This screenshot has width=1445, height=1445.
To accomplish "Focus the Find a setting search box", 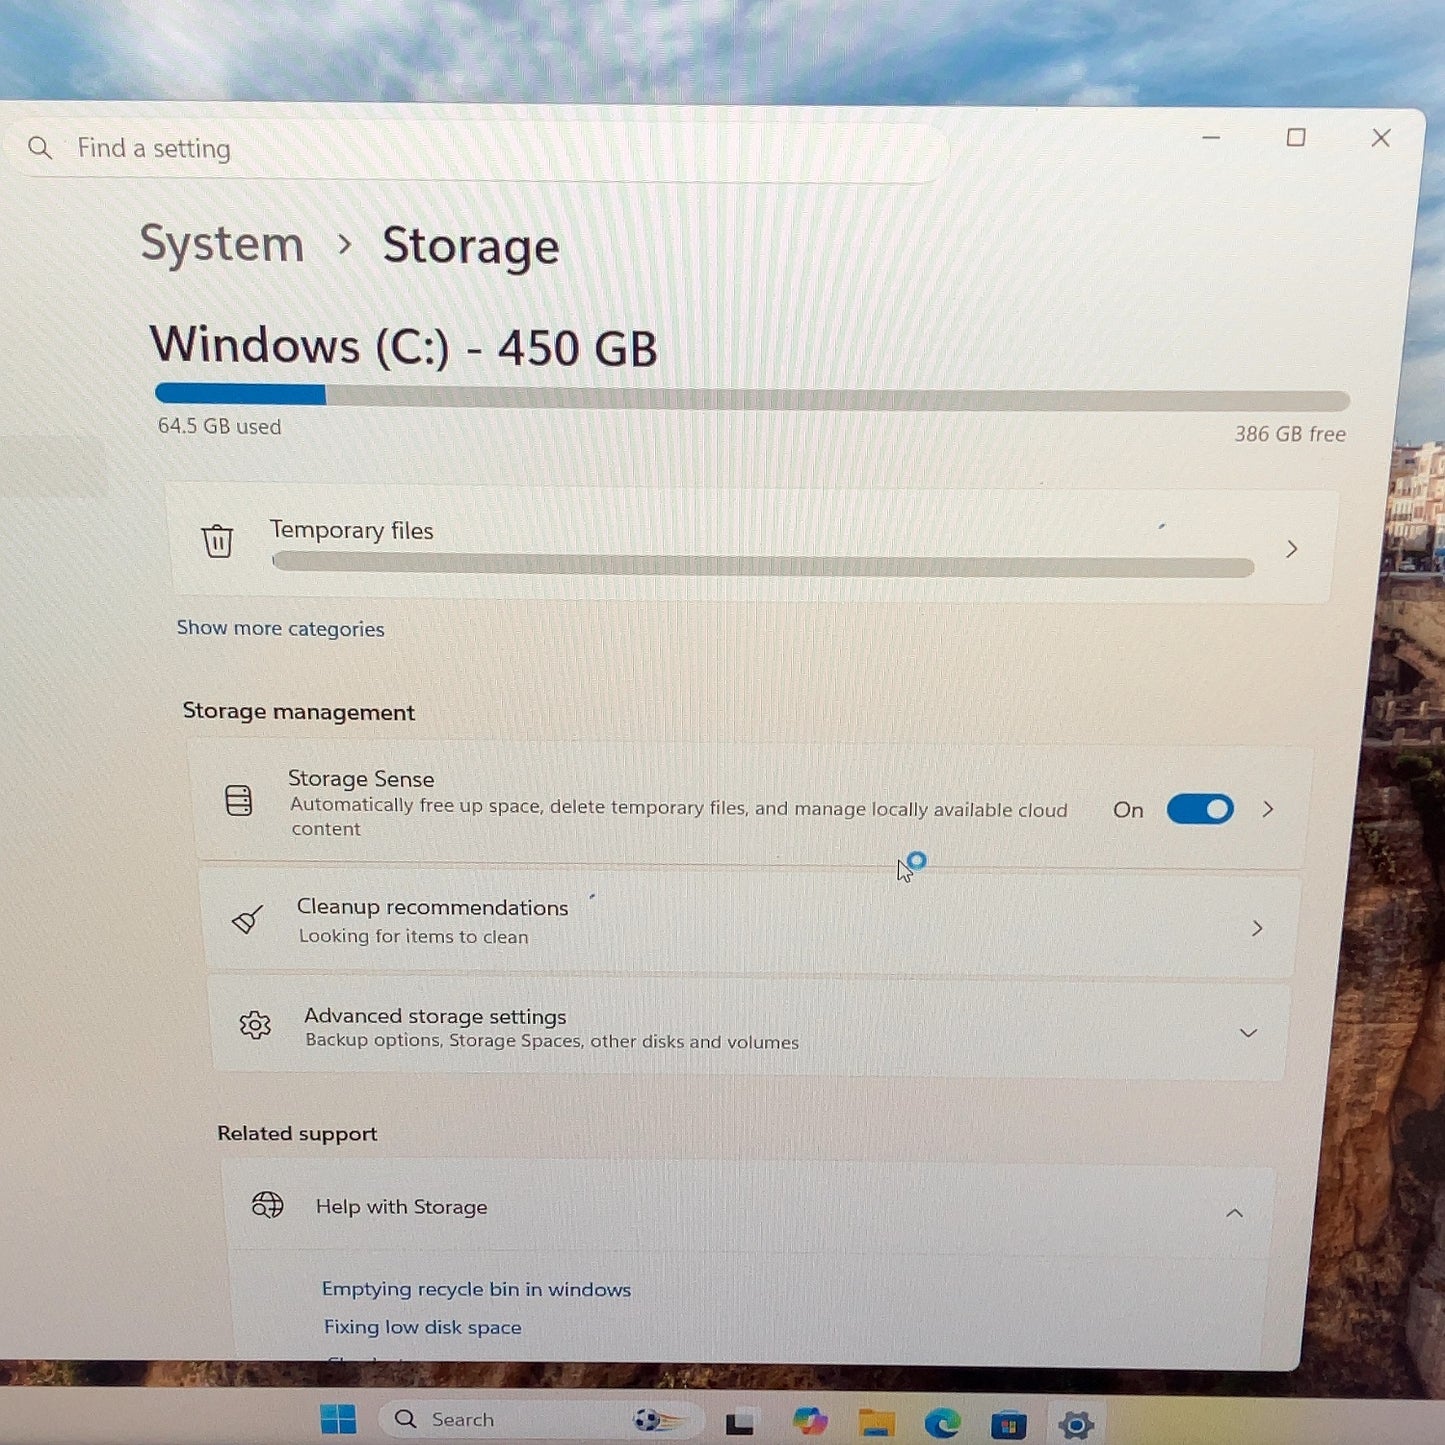I will (477, 150).
